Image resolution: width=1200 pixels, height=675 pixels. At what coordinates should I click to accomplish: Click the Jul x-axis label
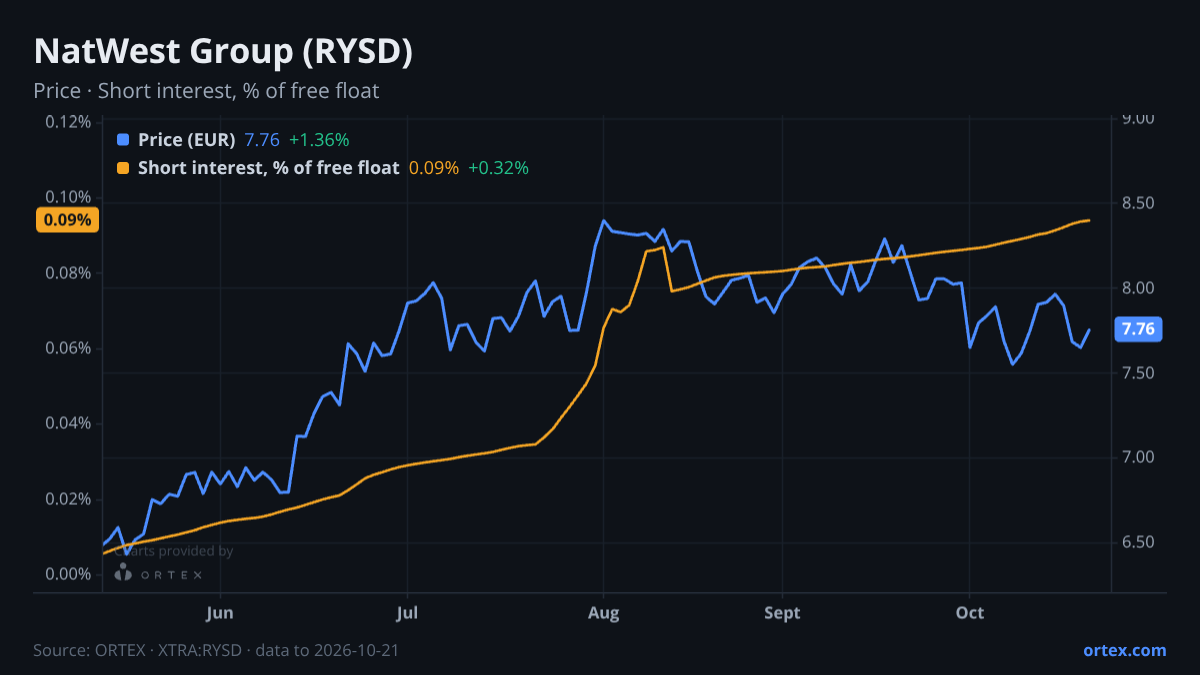[407, 613]
